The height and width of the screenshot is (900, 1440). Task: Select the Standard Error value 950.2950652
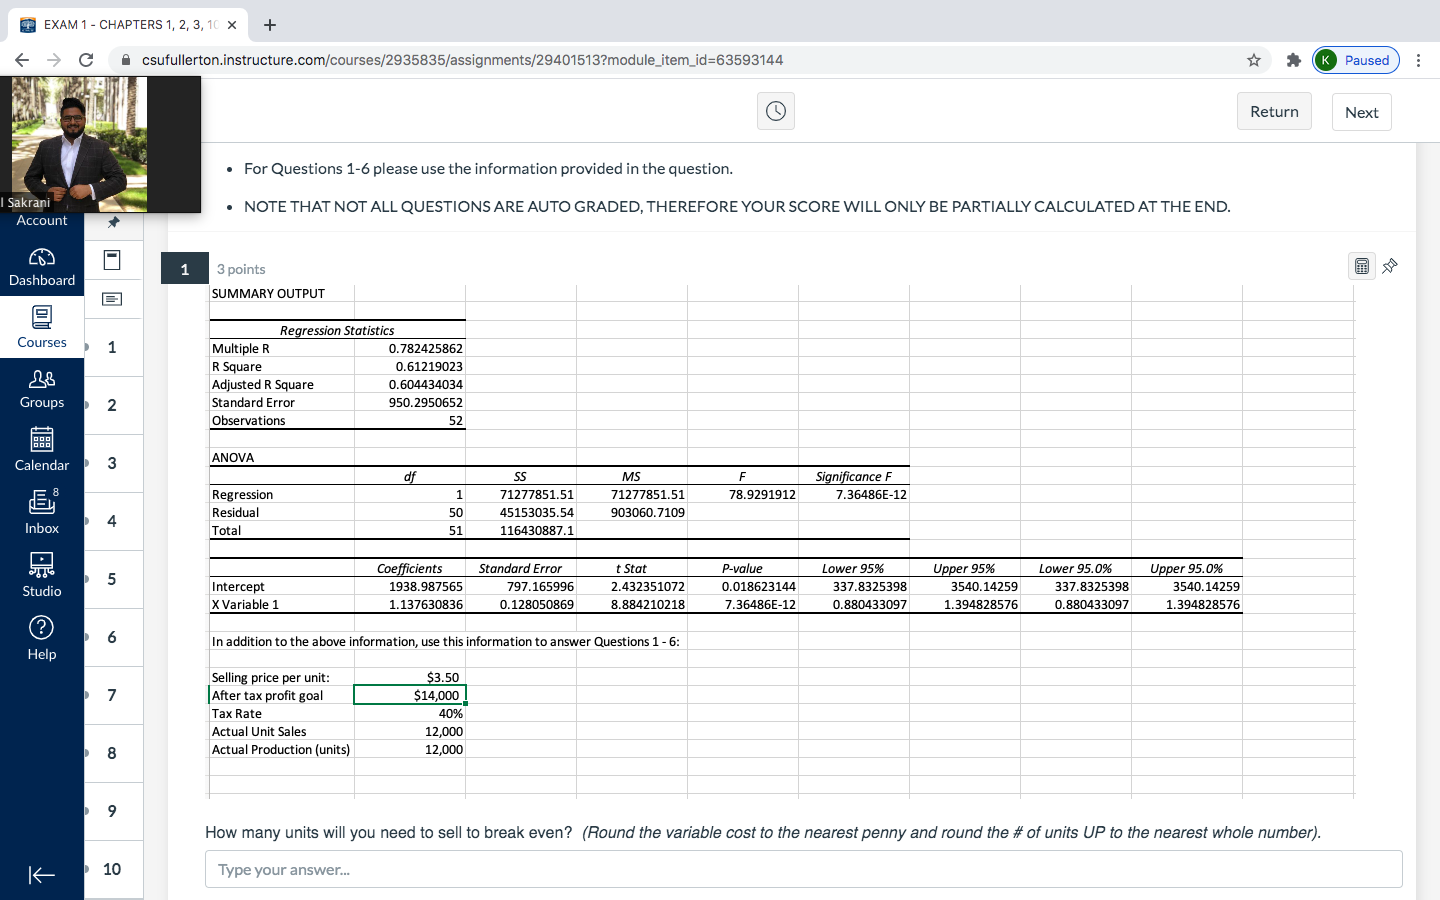click(426, 402)
